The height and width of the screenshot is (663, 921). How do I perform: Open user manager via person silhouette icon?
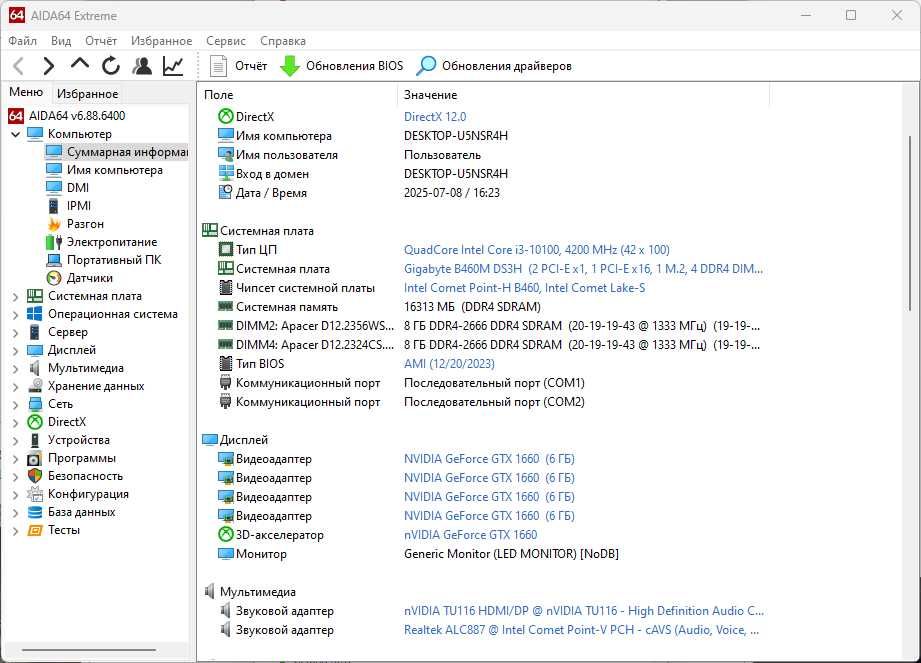pos(142,66)
